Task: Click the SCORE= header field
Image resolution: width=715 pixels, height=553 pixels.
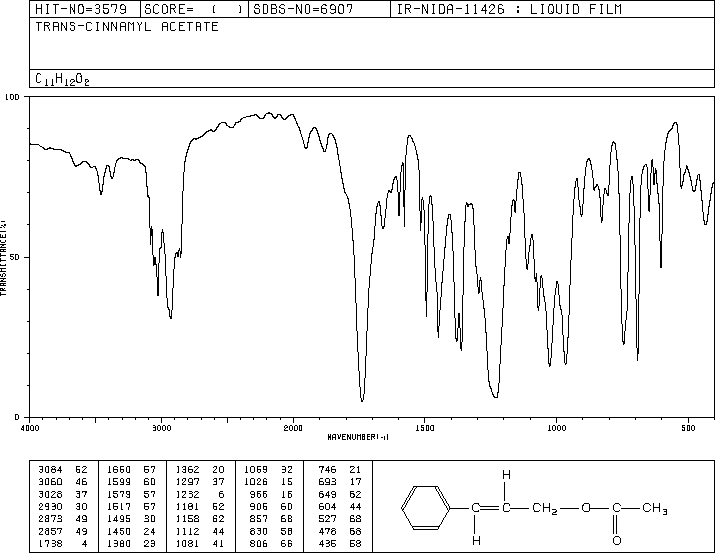Action: [x=194, y=9]
